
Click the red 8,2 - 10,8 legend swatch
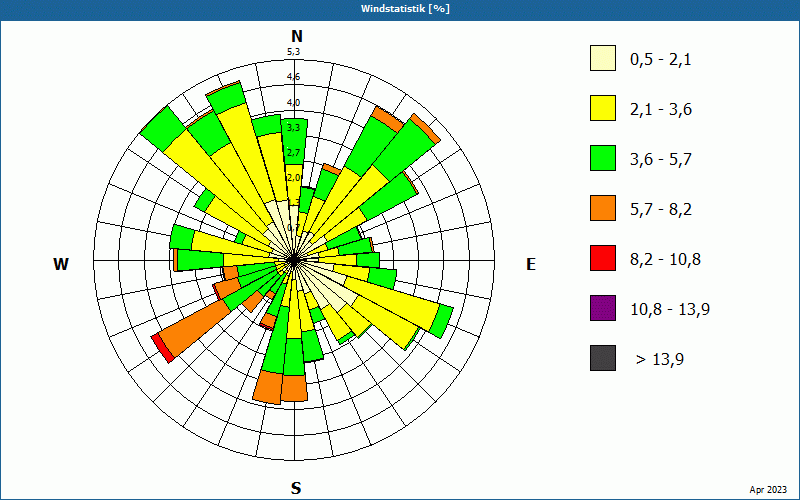click(603, 258)
